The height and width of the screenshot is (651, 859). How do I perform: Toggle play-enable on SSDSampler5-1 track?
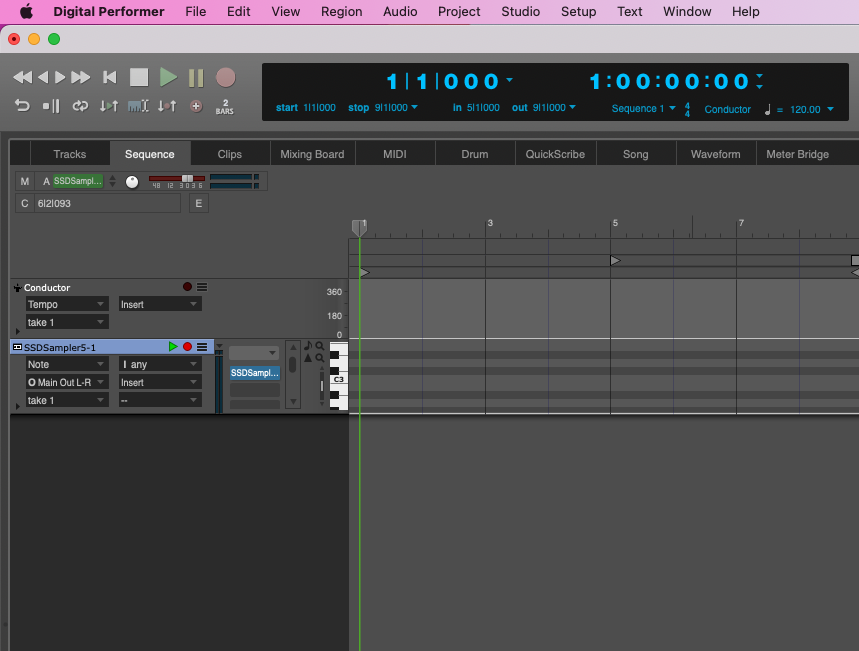pos(173,347)
